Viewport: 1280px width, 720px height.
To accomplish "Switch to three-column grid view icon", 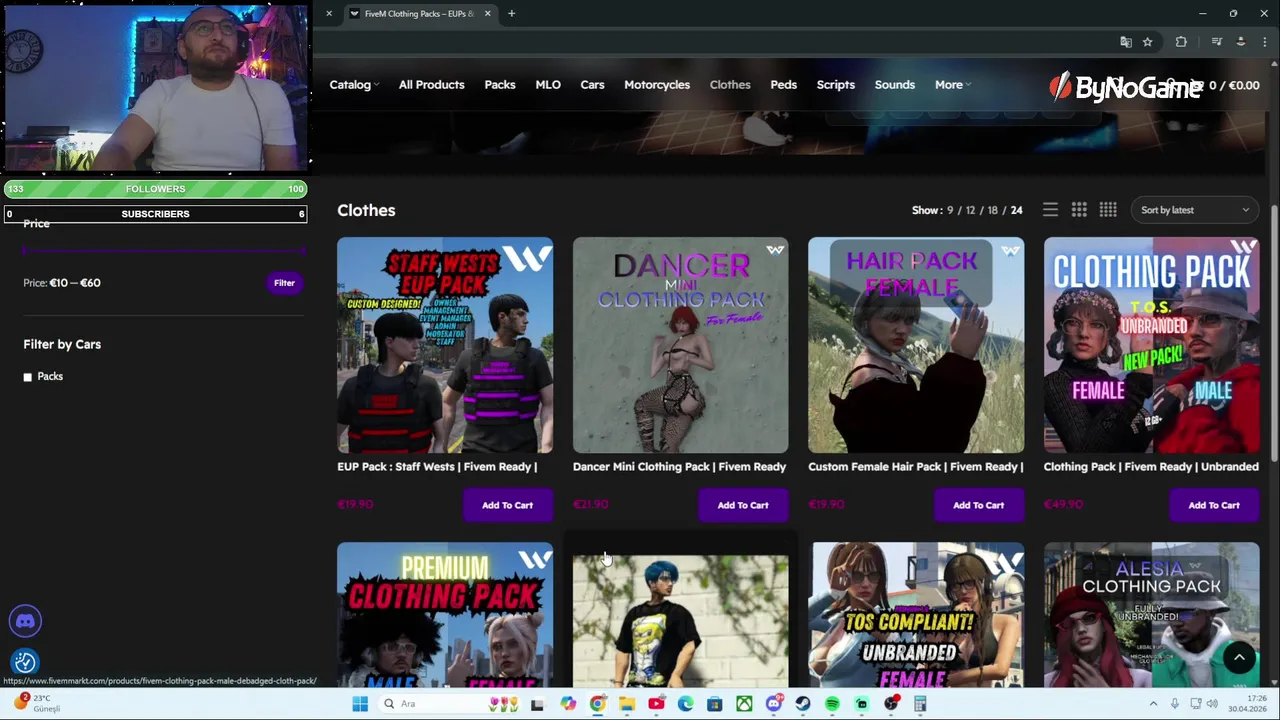I will click(x=1079, y=210).
